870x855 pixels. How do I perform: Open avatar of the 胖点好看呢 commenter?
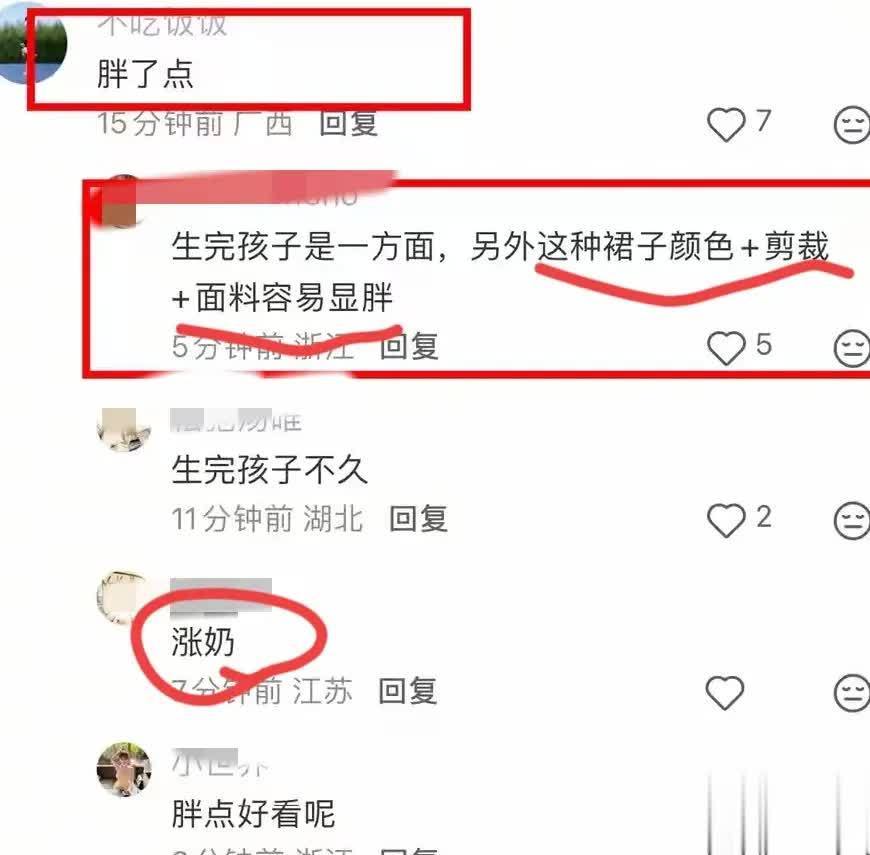click(124, 769)
